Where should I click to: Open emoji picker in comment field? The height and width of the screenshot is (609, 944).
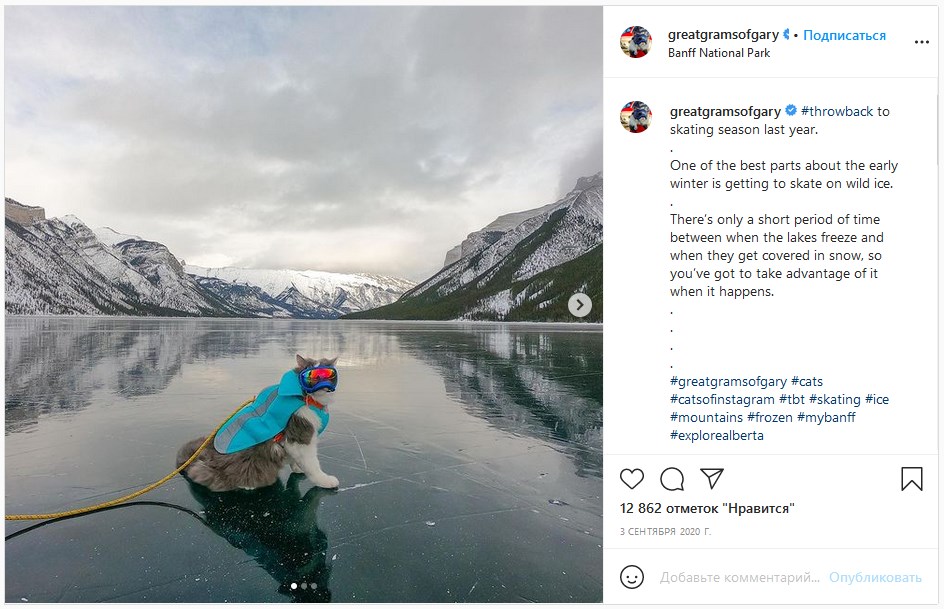tap(632, 577)
